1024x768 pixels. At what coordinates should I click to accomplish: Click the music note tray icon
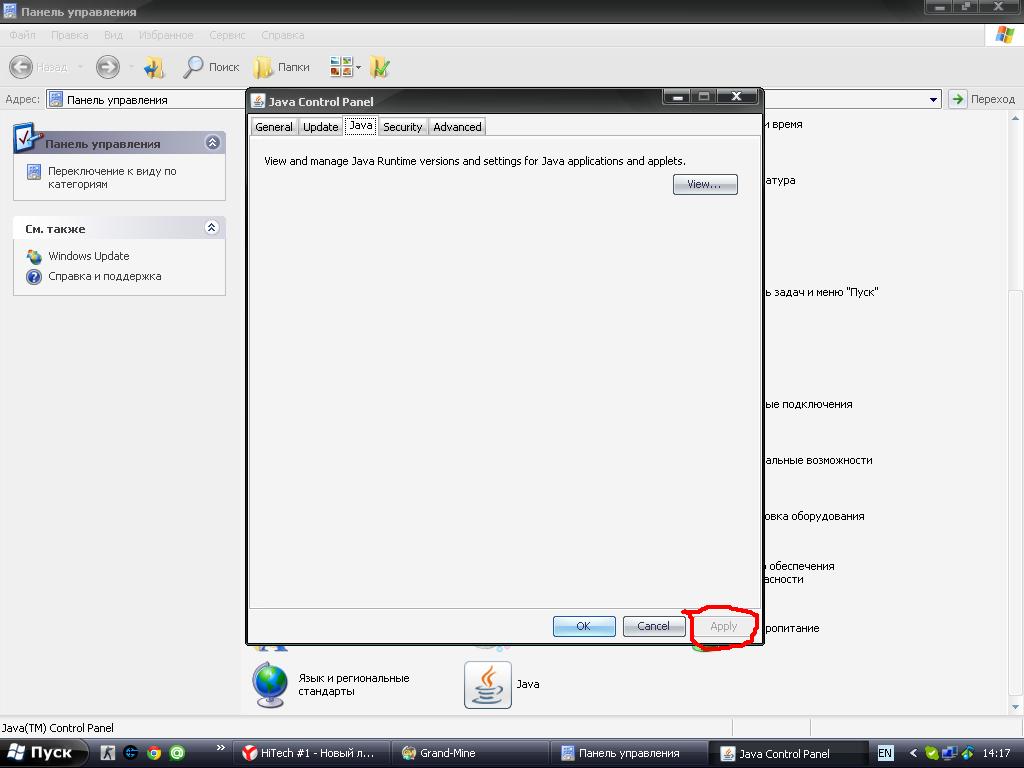(967, 754)
